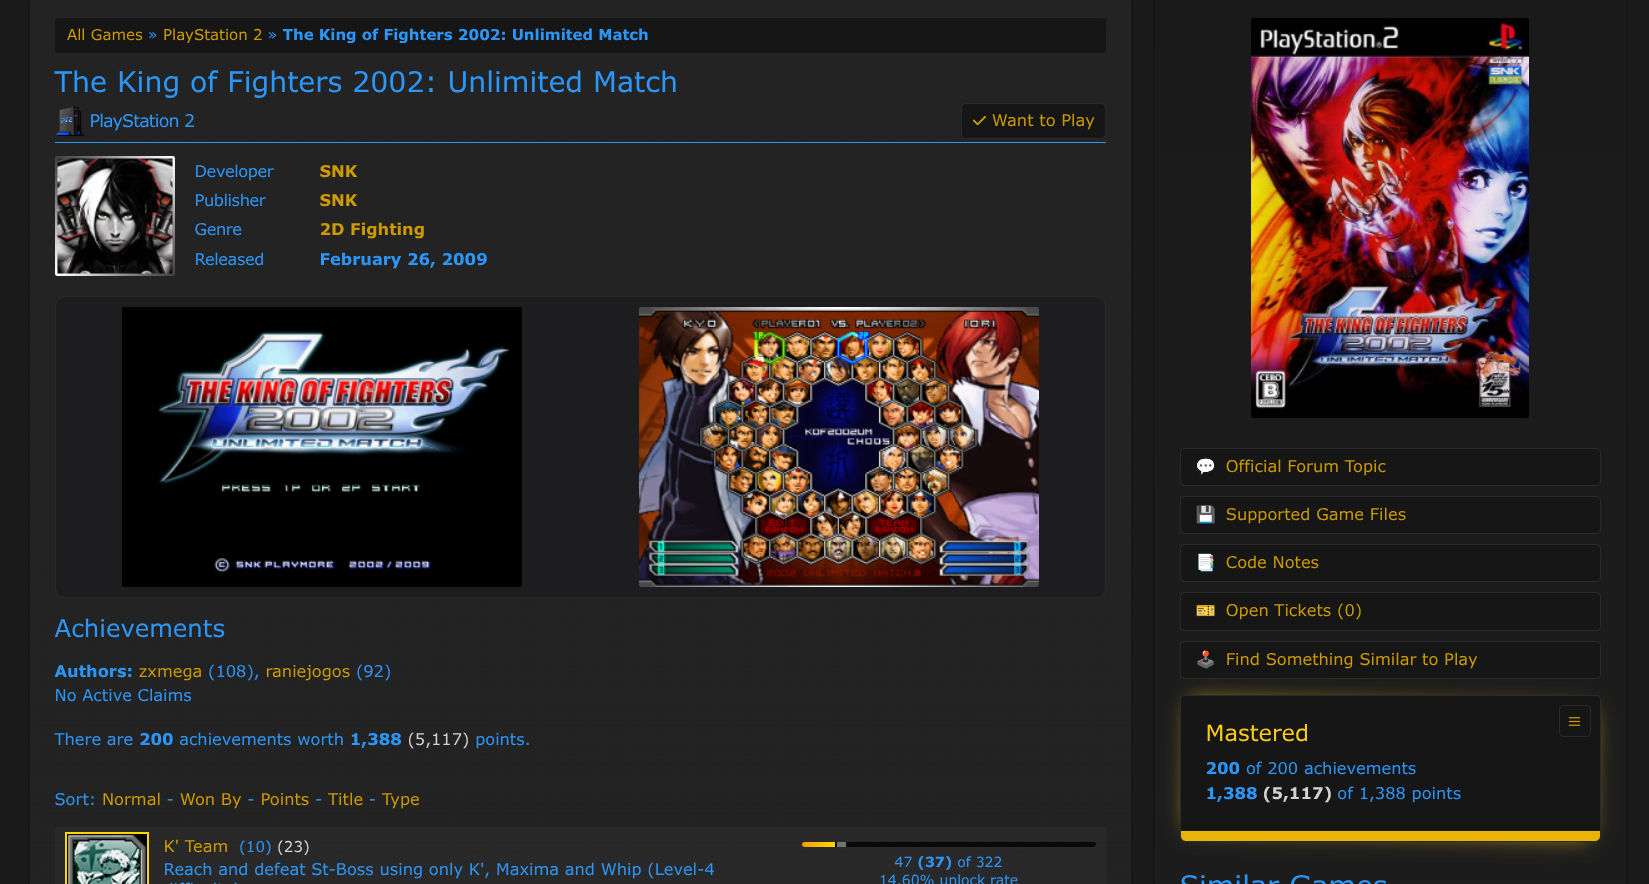This screenshot has width=1649, height=884.
Task: Open SNK publisher link
Action: point(338,201)
